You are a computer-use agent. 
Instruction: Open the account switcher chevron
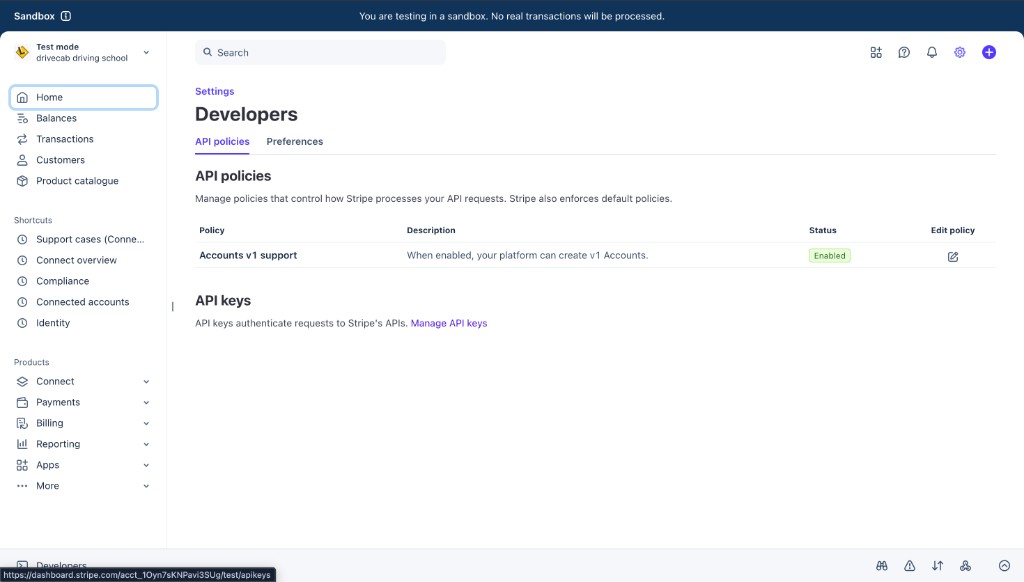pyautogui.click(x=146, y=52)
